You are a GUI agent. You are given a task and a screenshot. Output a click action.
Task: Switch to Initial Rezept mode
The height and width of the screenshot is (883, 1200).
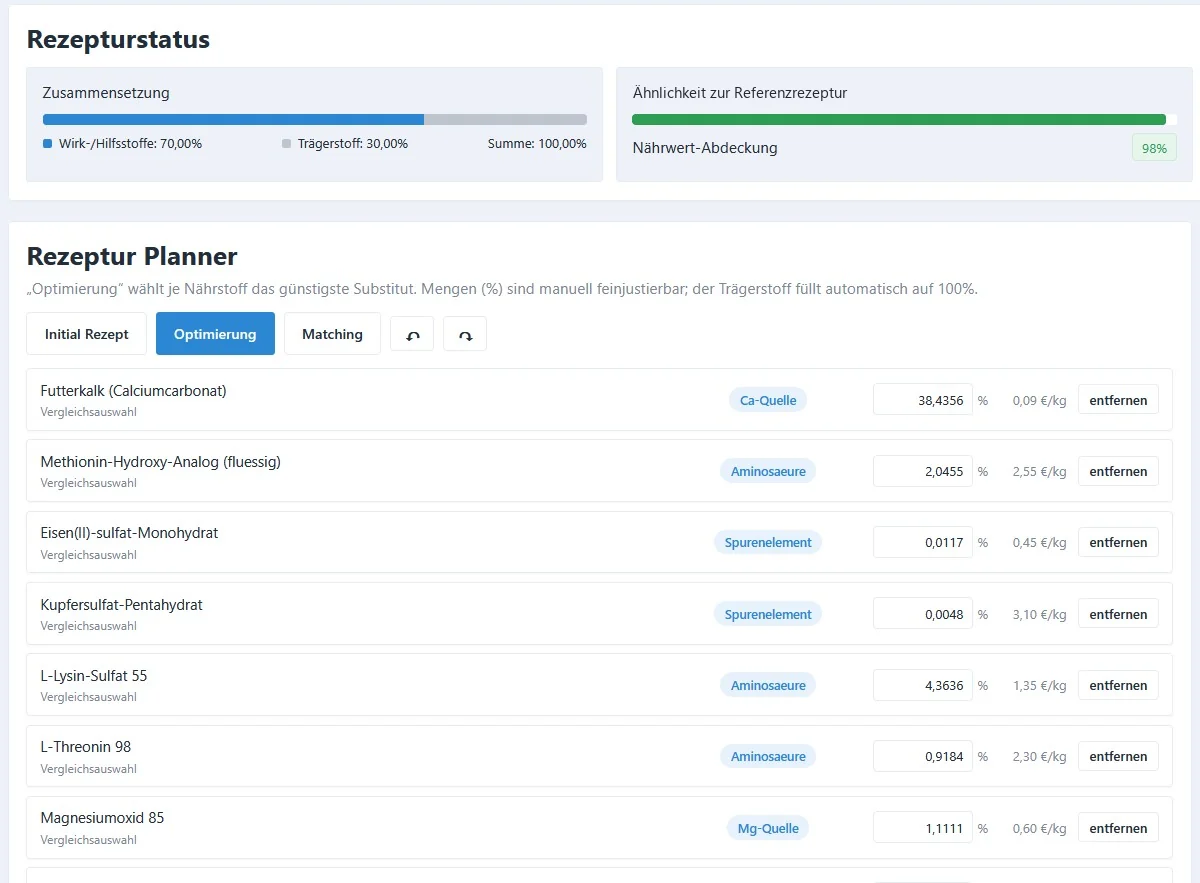[87, 334]
